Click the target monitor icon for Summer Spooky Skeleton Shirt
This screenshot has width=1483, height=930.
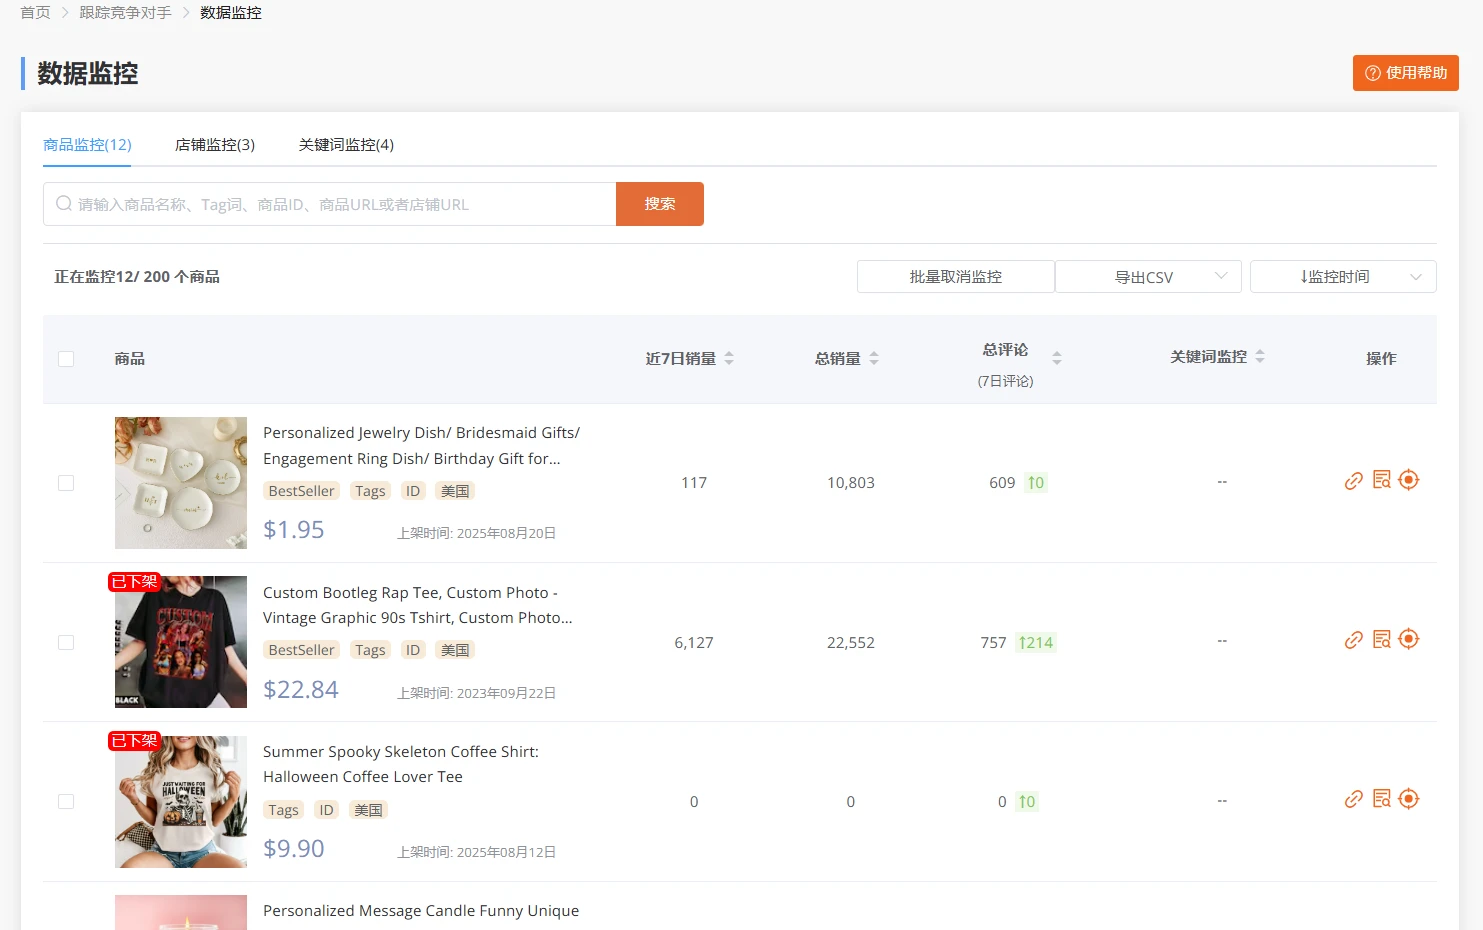pos(1409,799)
